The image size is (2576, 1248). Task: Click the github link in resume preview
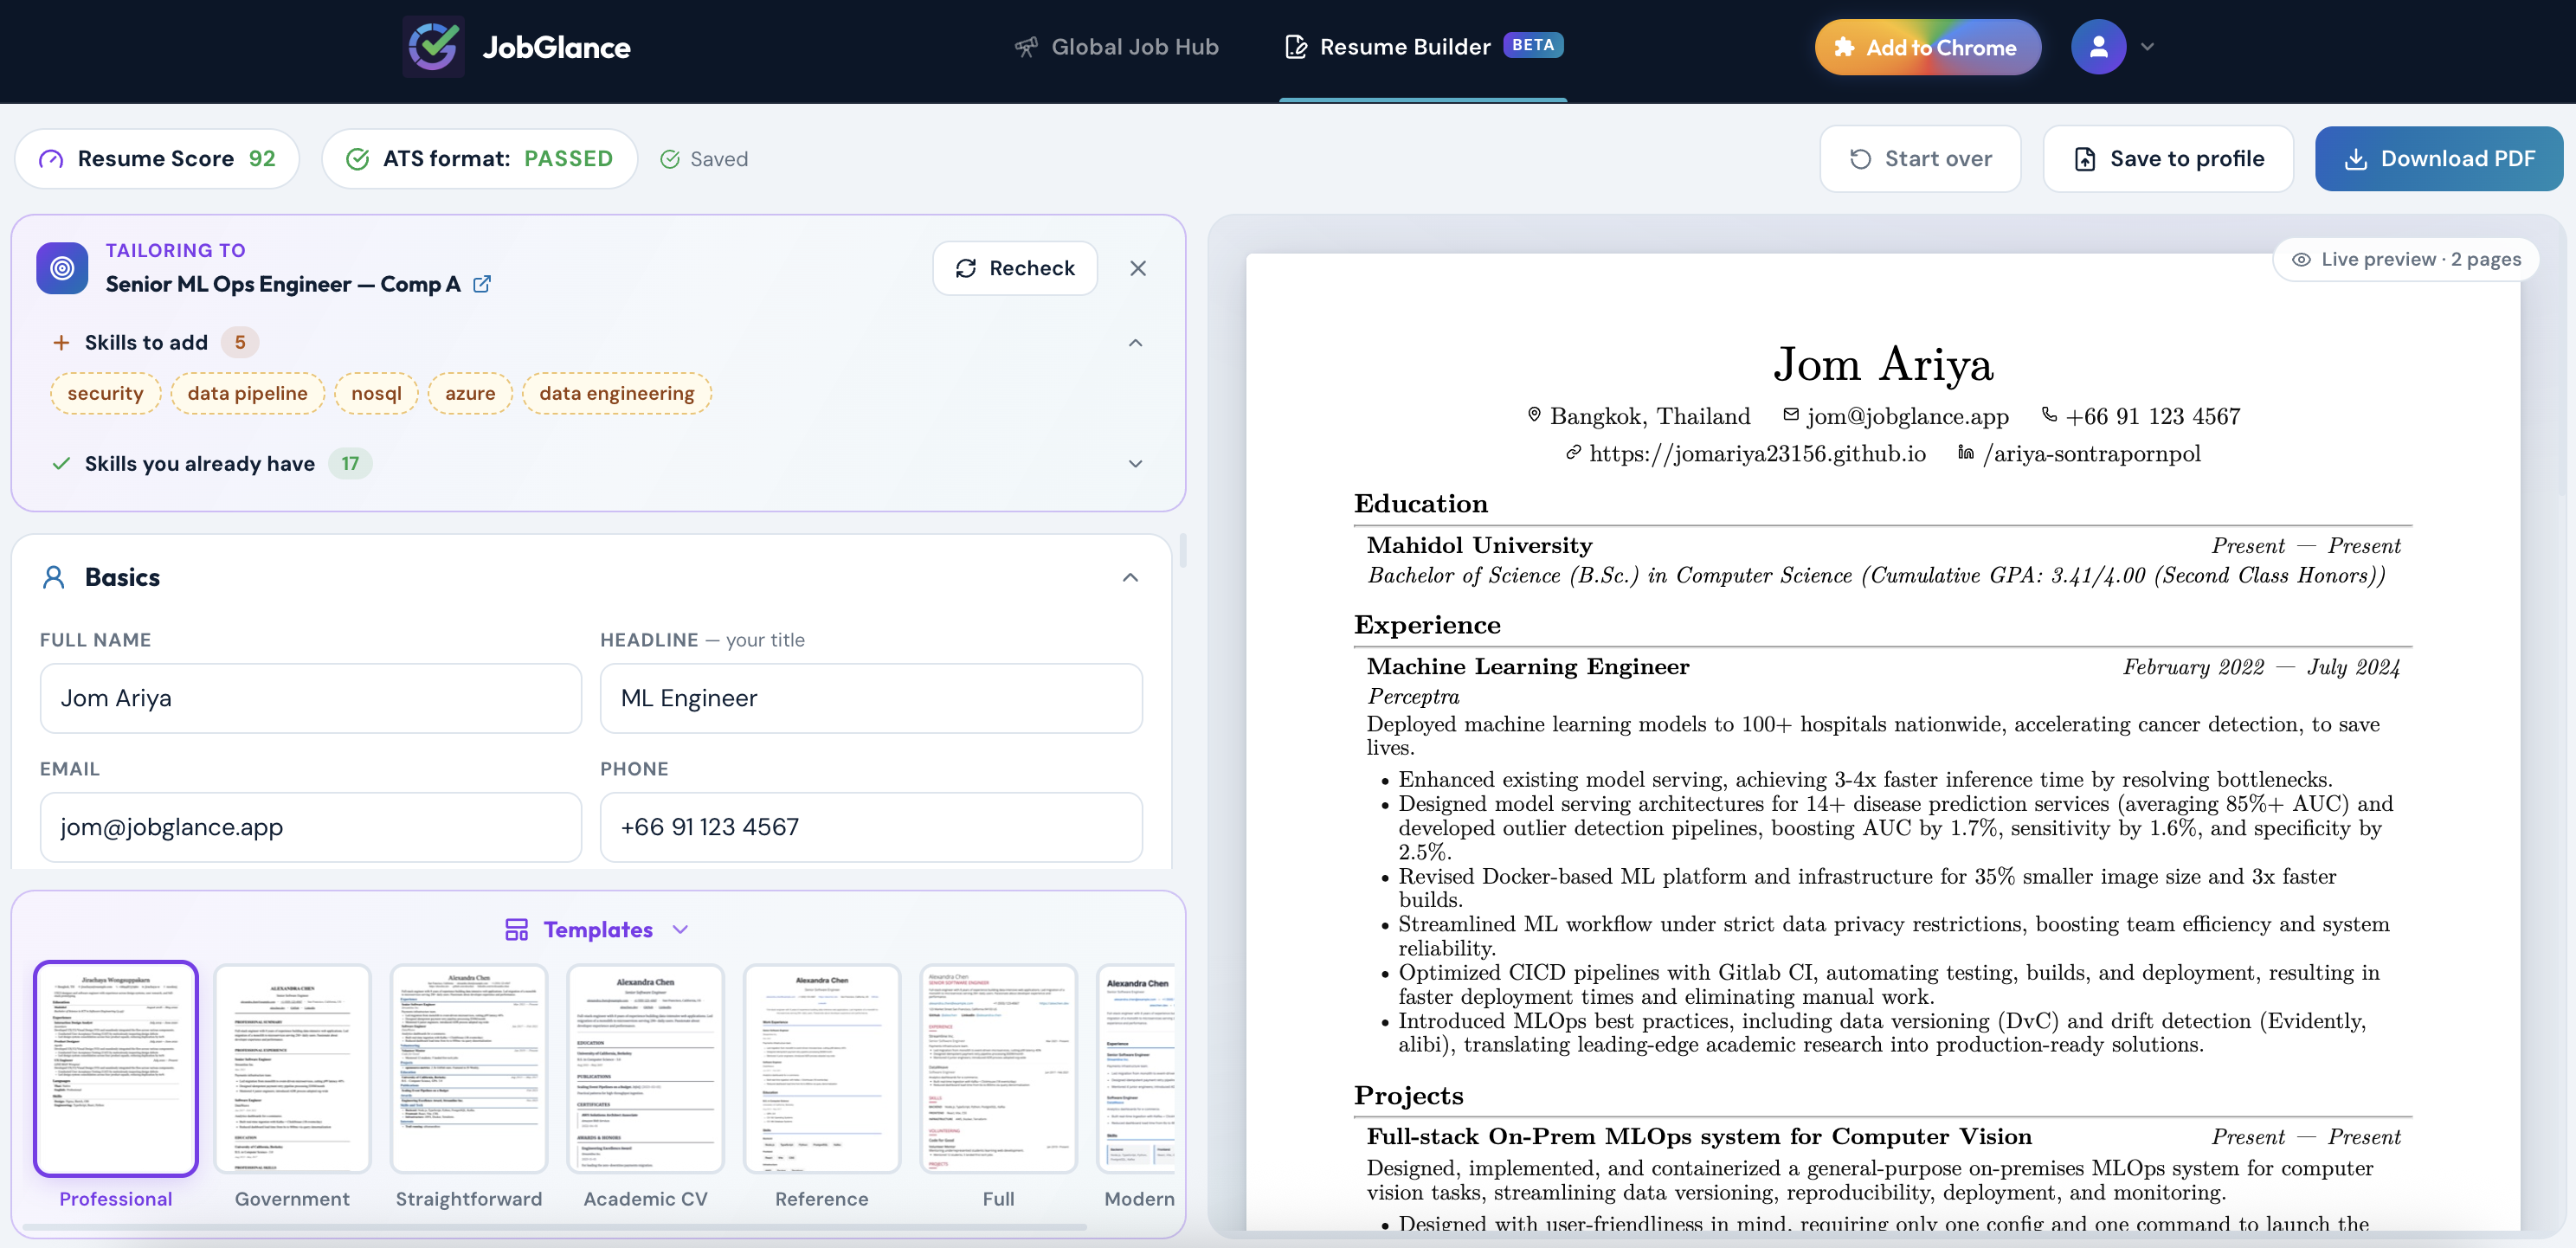1757,454
